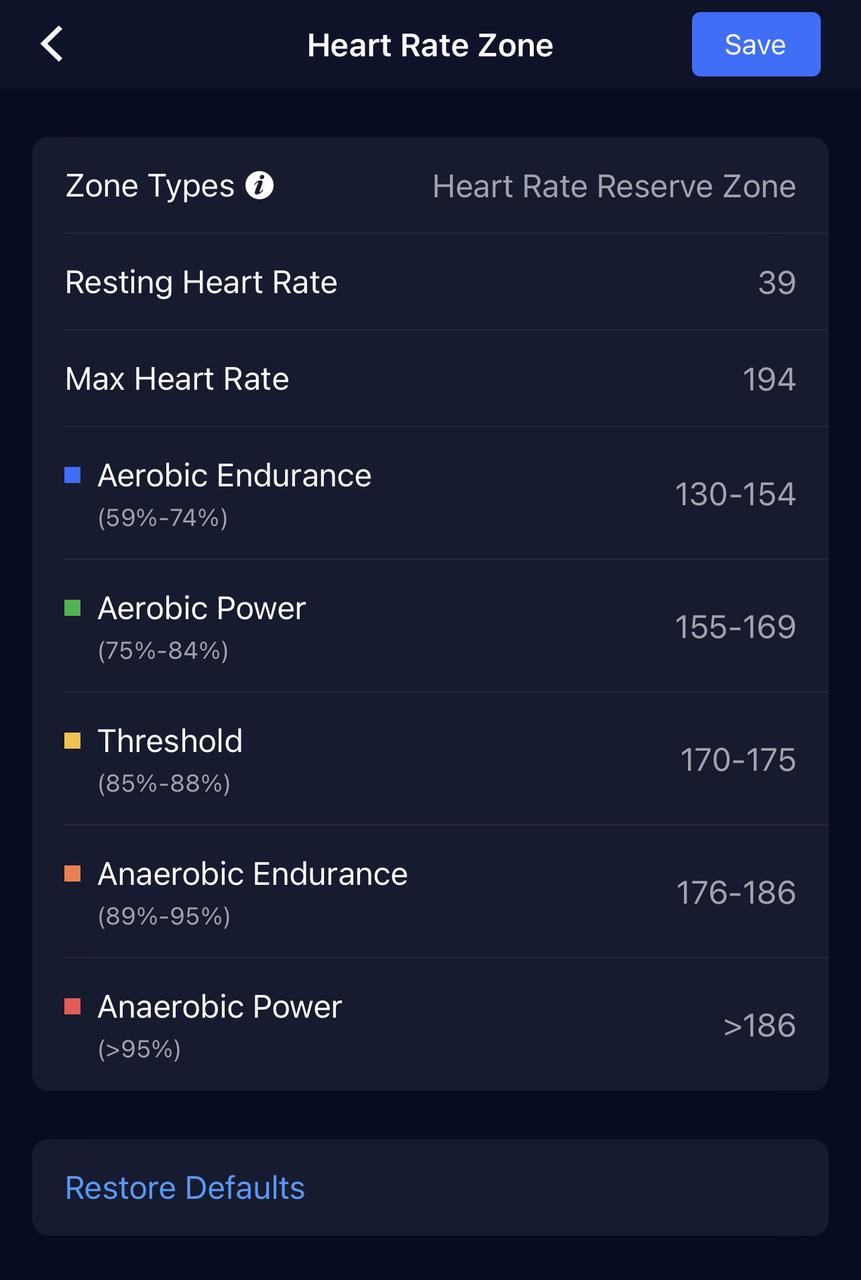Open the Zone Types info icon

point(260,186)
